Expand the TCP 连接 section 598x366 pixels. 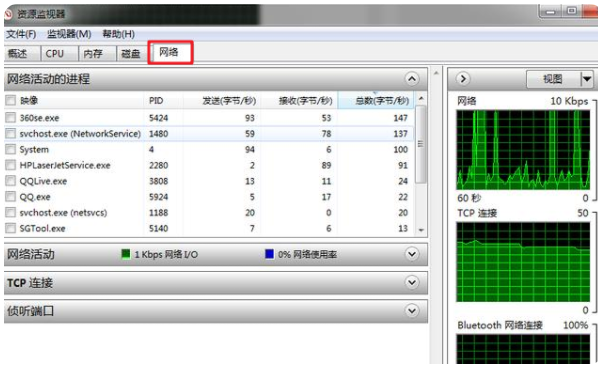tap(412, 283)
